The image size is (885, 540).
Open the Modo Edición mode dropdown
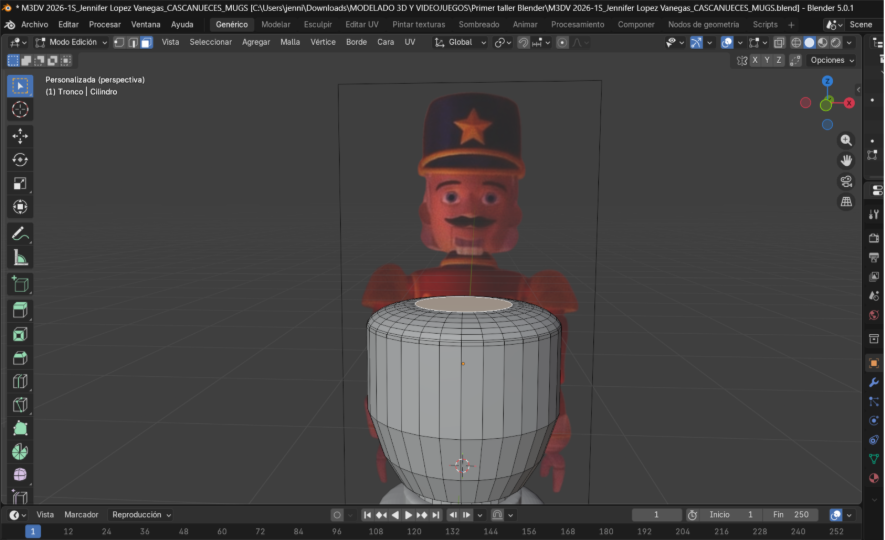click(71, 42)
